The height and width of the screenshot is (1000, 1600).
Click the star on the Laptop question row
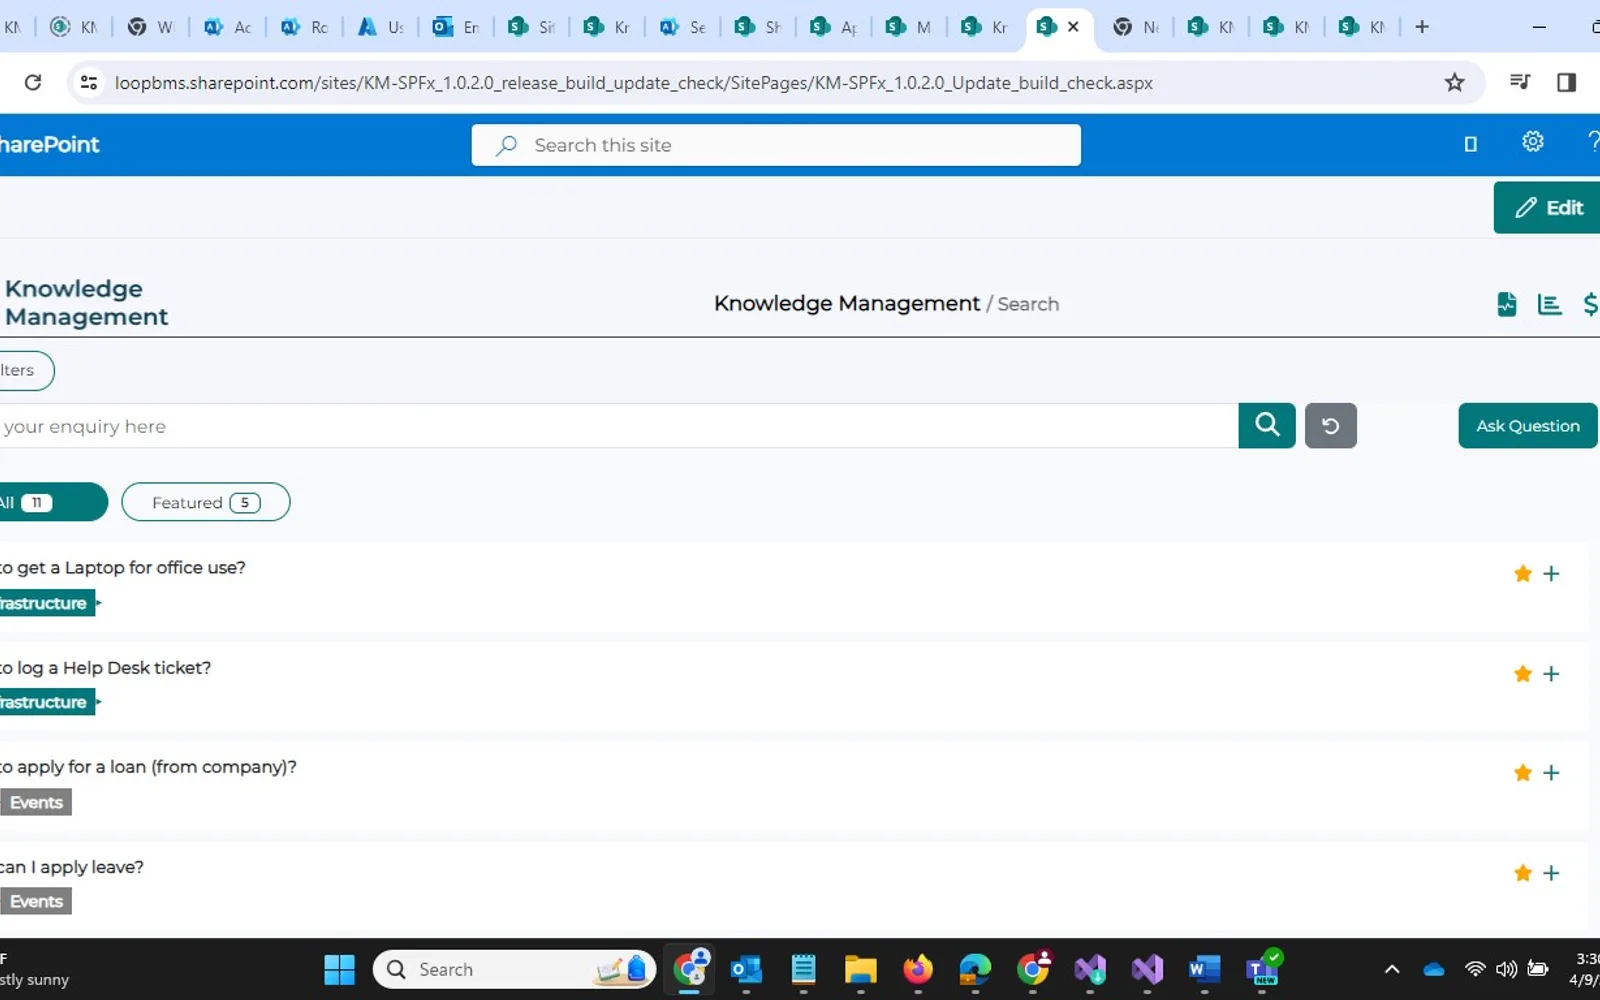pos(1522,573)
